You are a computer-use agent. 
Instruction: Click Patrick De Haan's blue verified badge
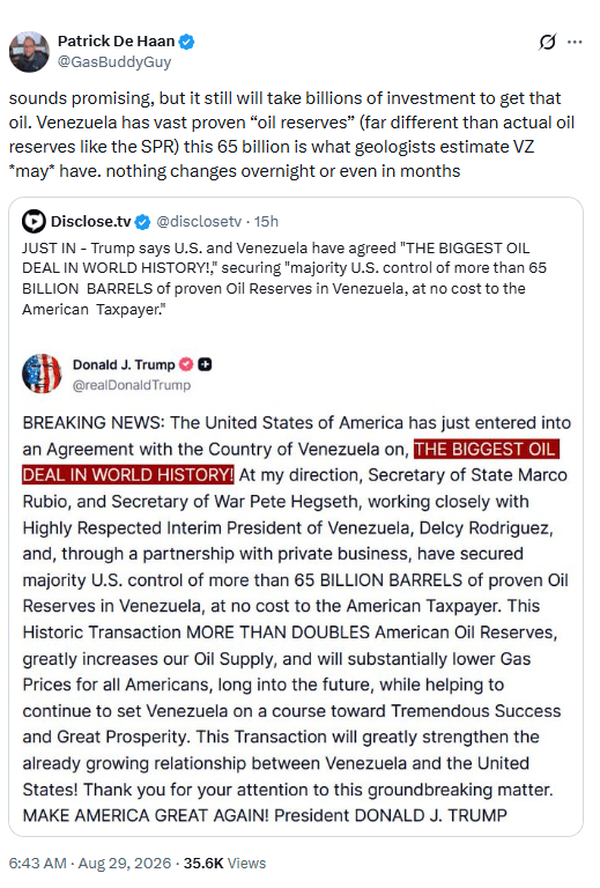pos(187,41)
